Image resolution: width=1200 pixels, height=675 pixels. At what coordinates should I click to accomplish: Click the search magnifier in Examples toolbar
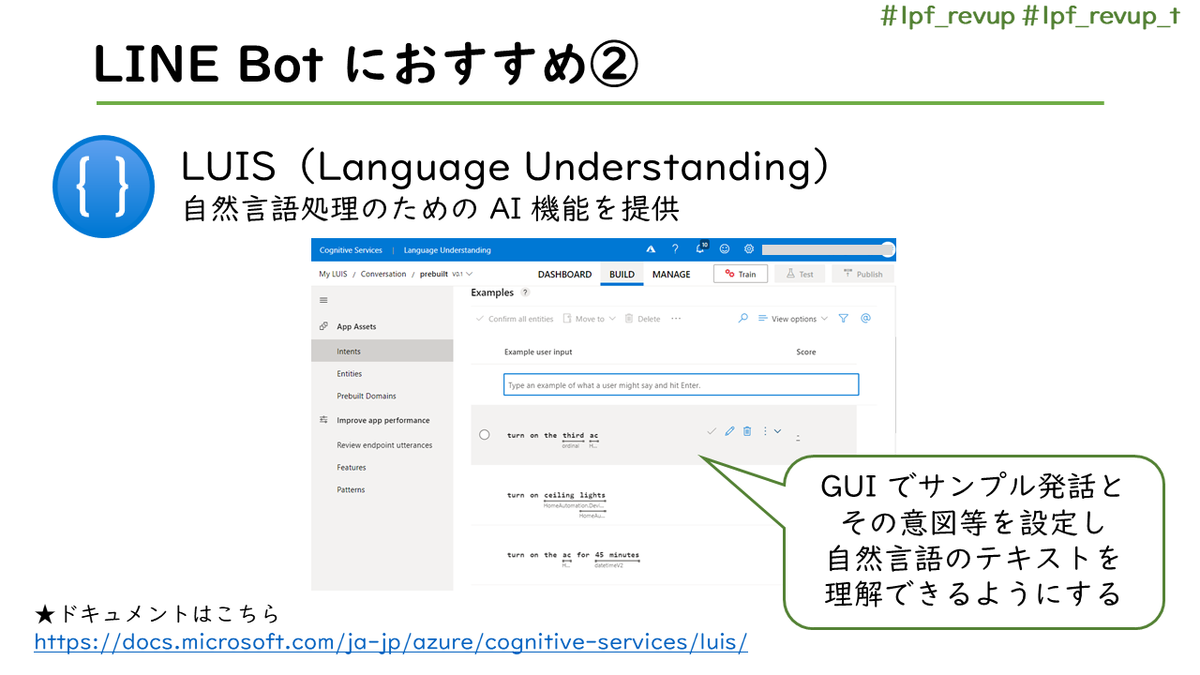(743, 318)
